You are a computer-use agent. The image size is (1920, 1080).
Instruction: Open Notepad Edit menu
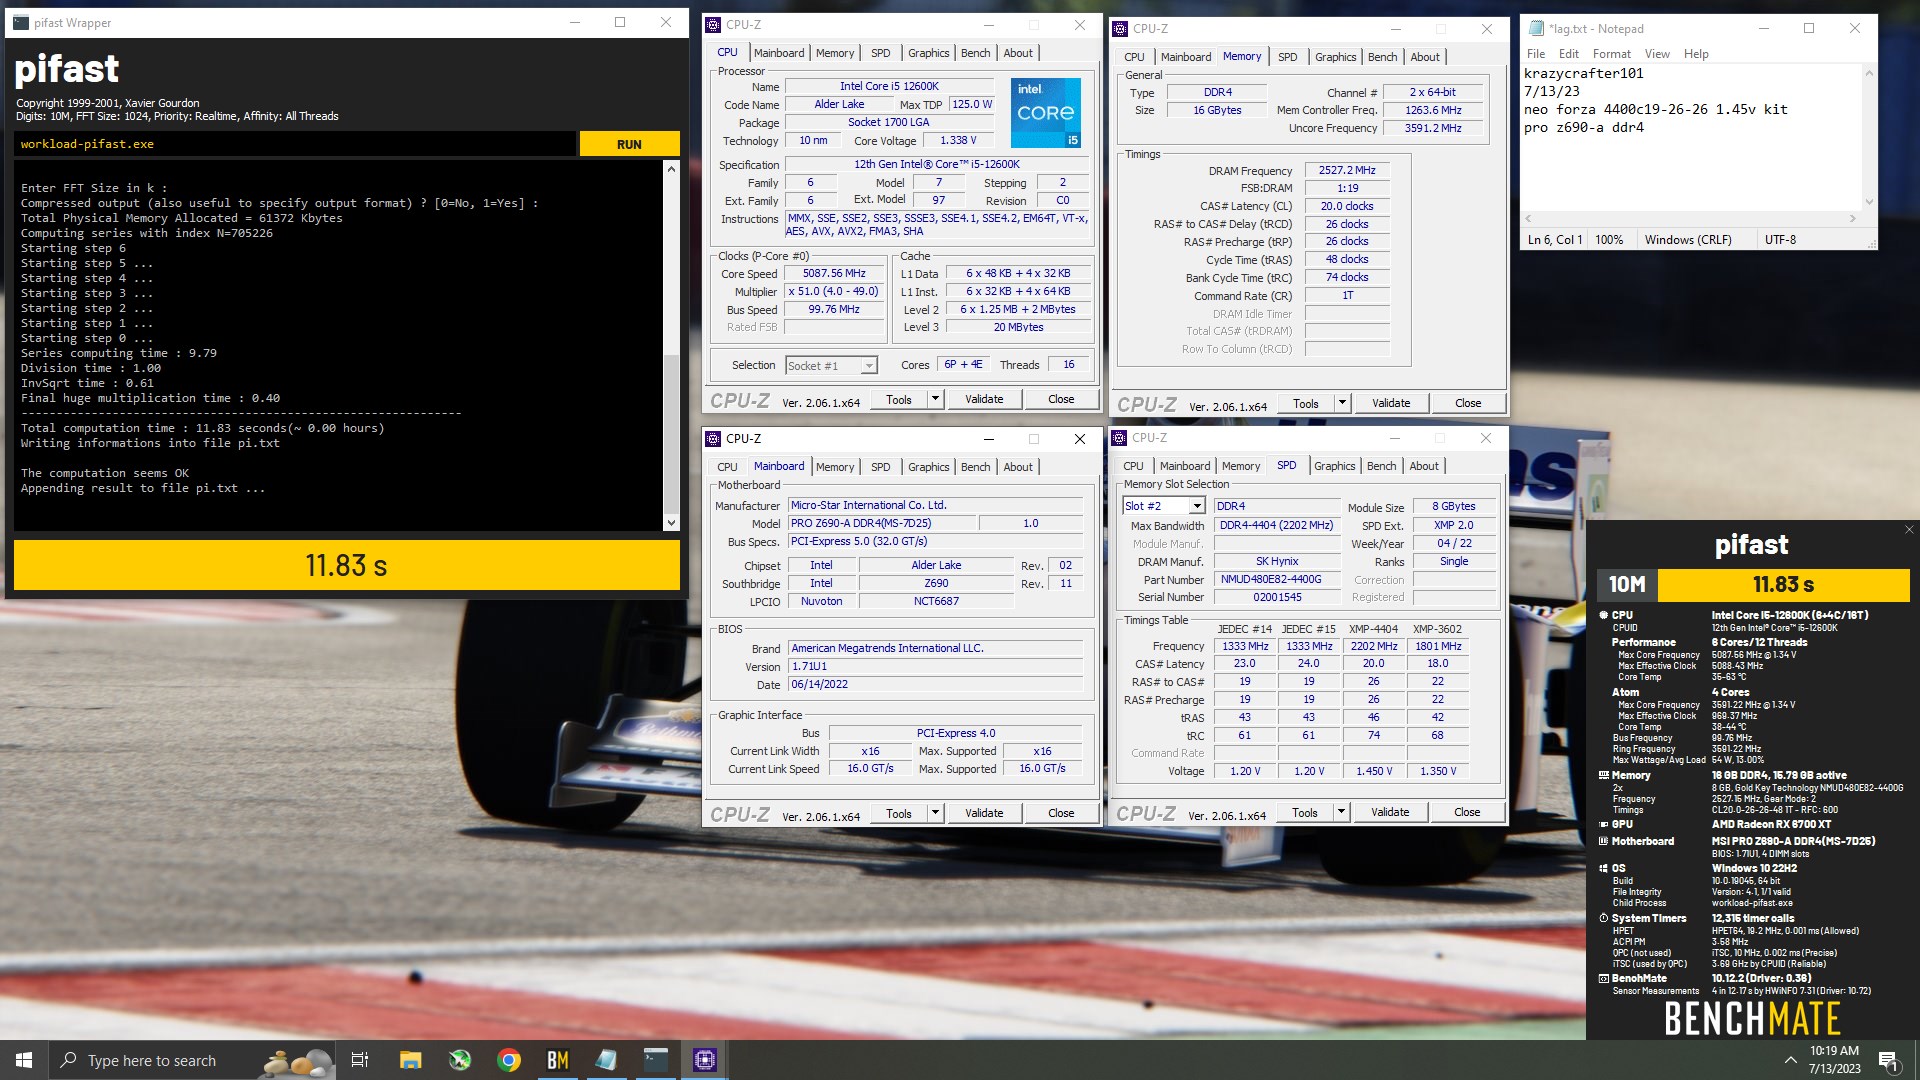coord(1569,54)
